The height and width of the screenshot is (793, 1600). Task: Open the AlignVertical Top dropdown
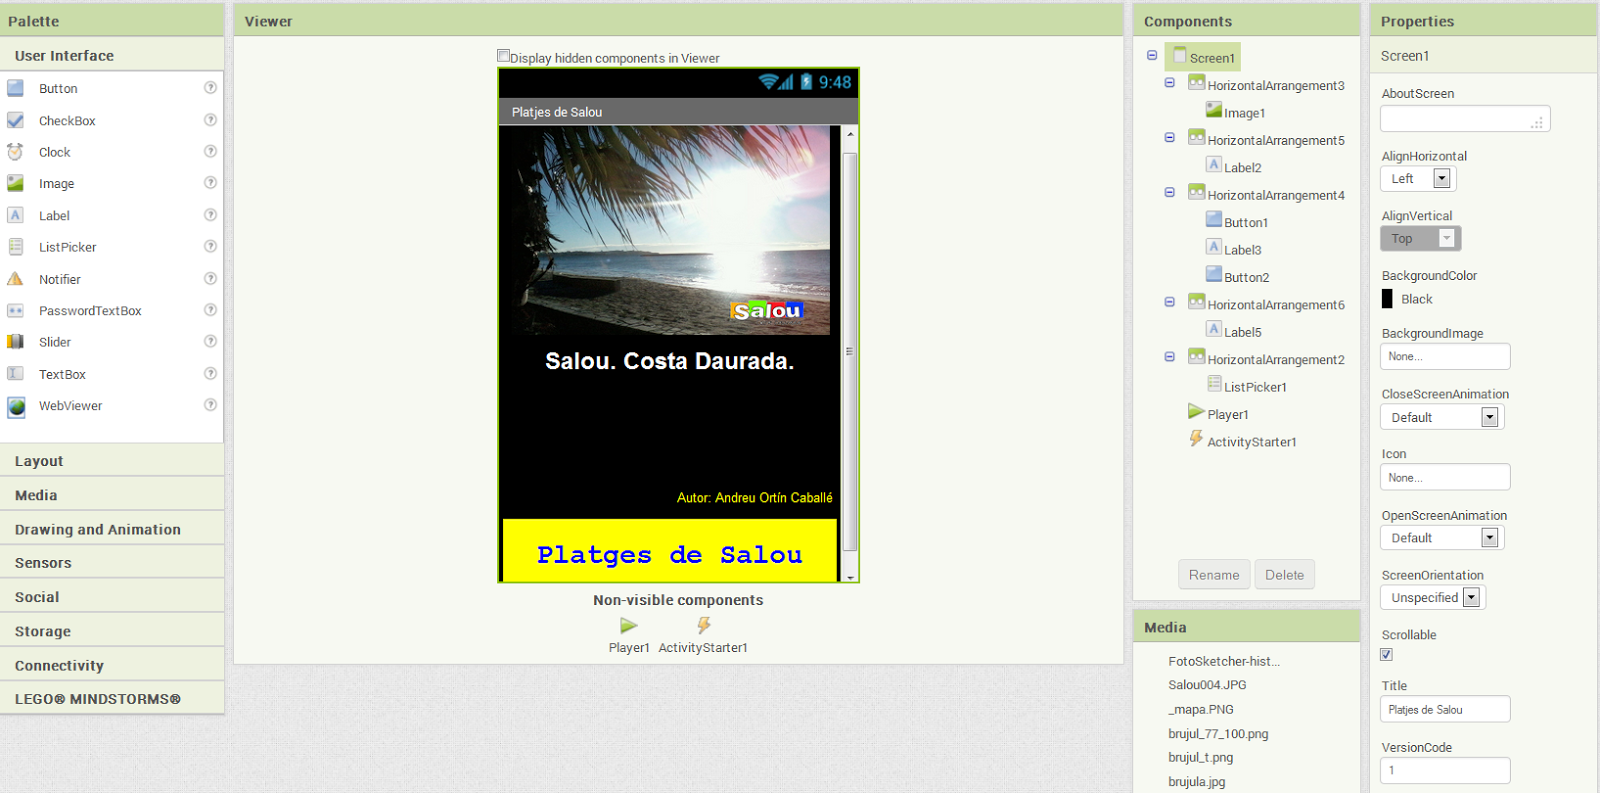1420,238
